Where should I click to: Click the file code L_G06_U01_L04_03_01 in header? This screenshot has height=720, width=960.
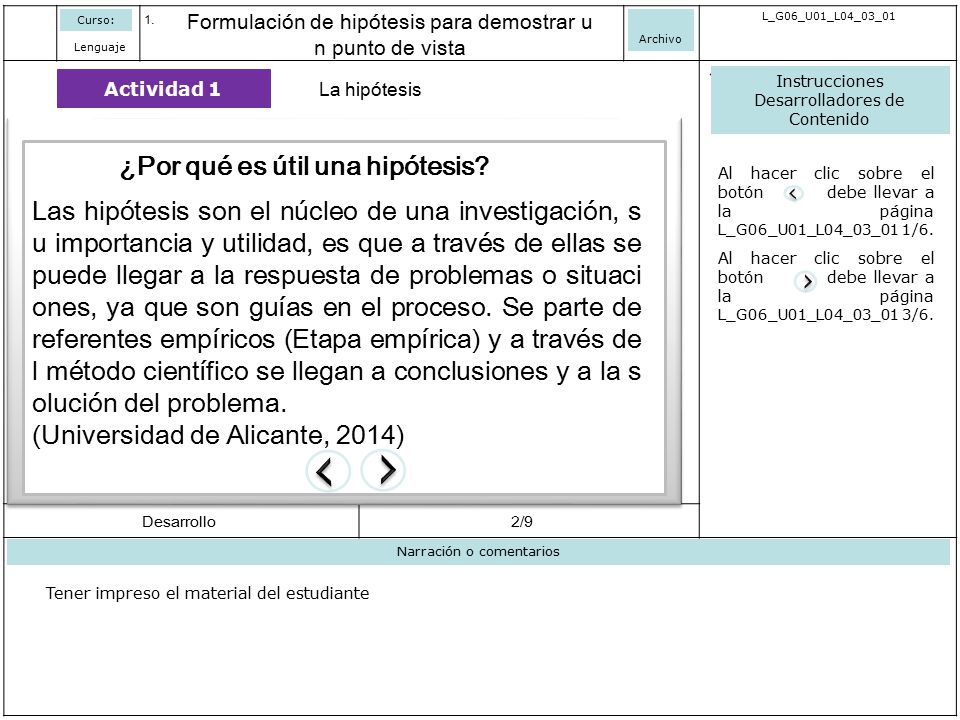pyautogui.click(x=828, y=17)
